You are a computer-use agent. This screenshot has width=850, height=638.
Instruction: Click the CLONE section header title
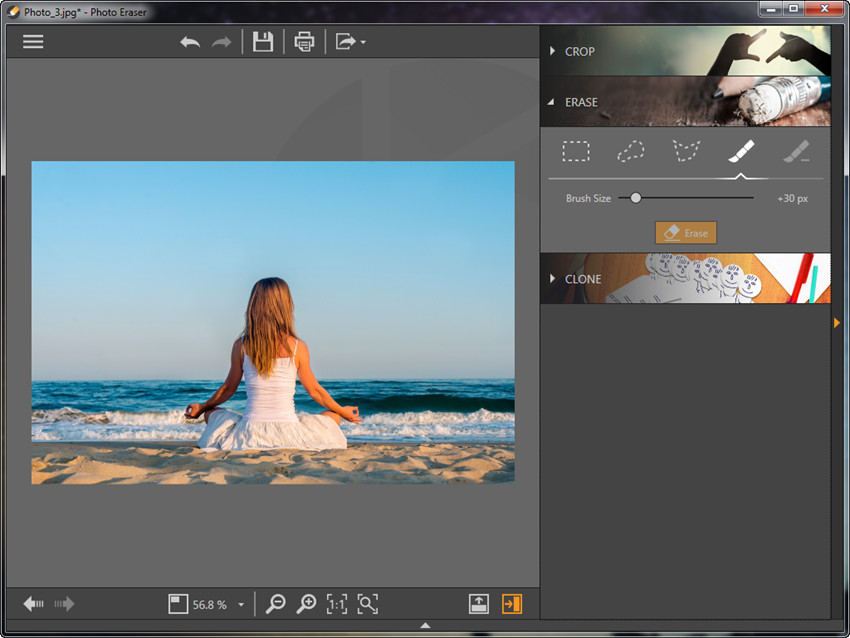pos(583,279)
